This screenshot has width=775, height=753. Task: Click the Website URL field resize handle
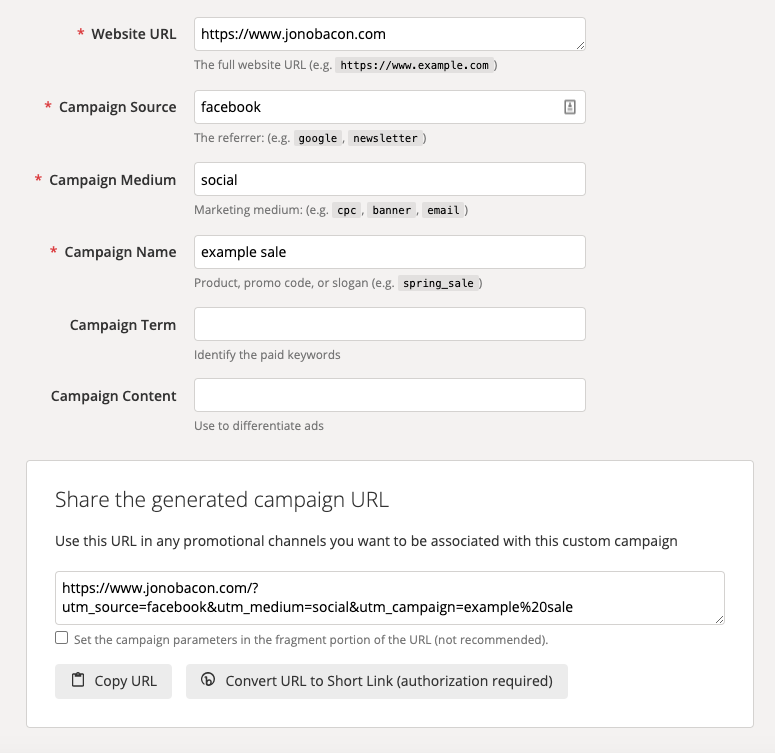coord(579,44)
